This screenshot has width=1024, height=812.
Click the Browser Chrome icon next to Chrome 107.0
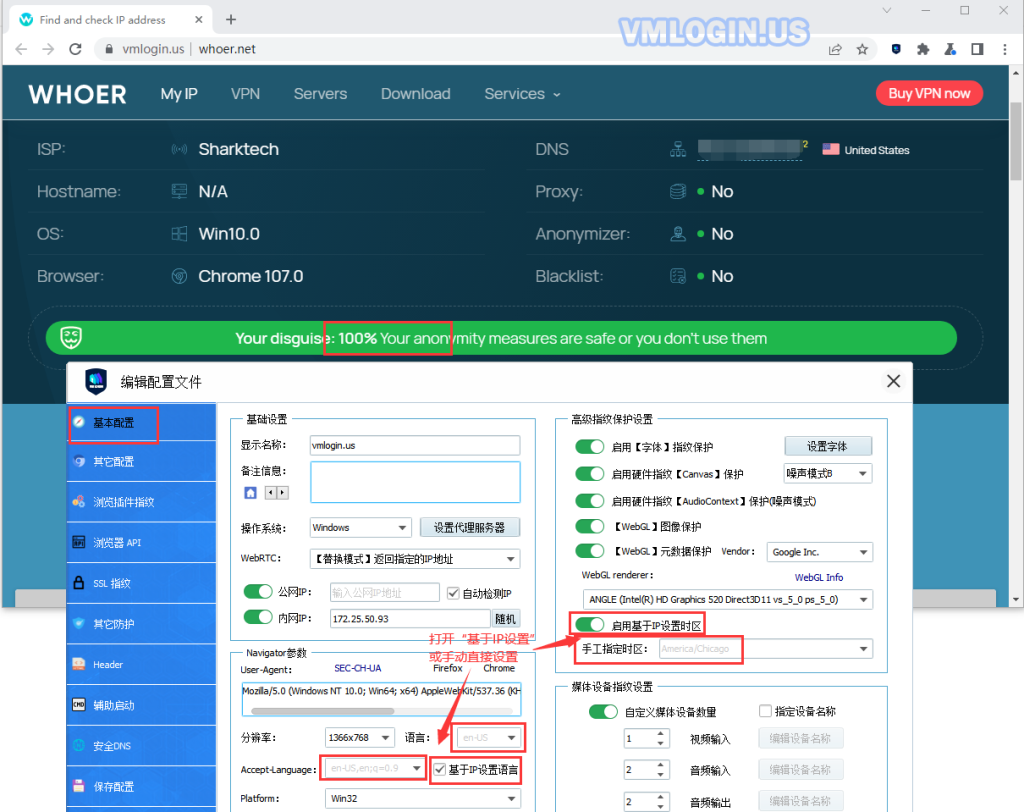coord(179,276)
